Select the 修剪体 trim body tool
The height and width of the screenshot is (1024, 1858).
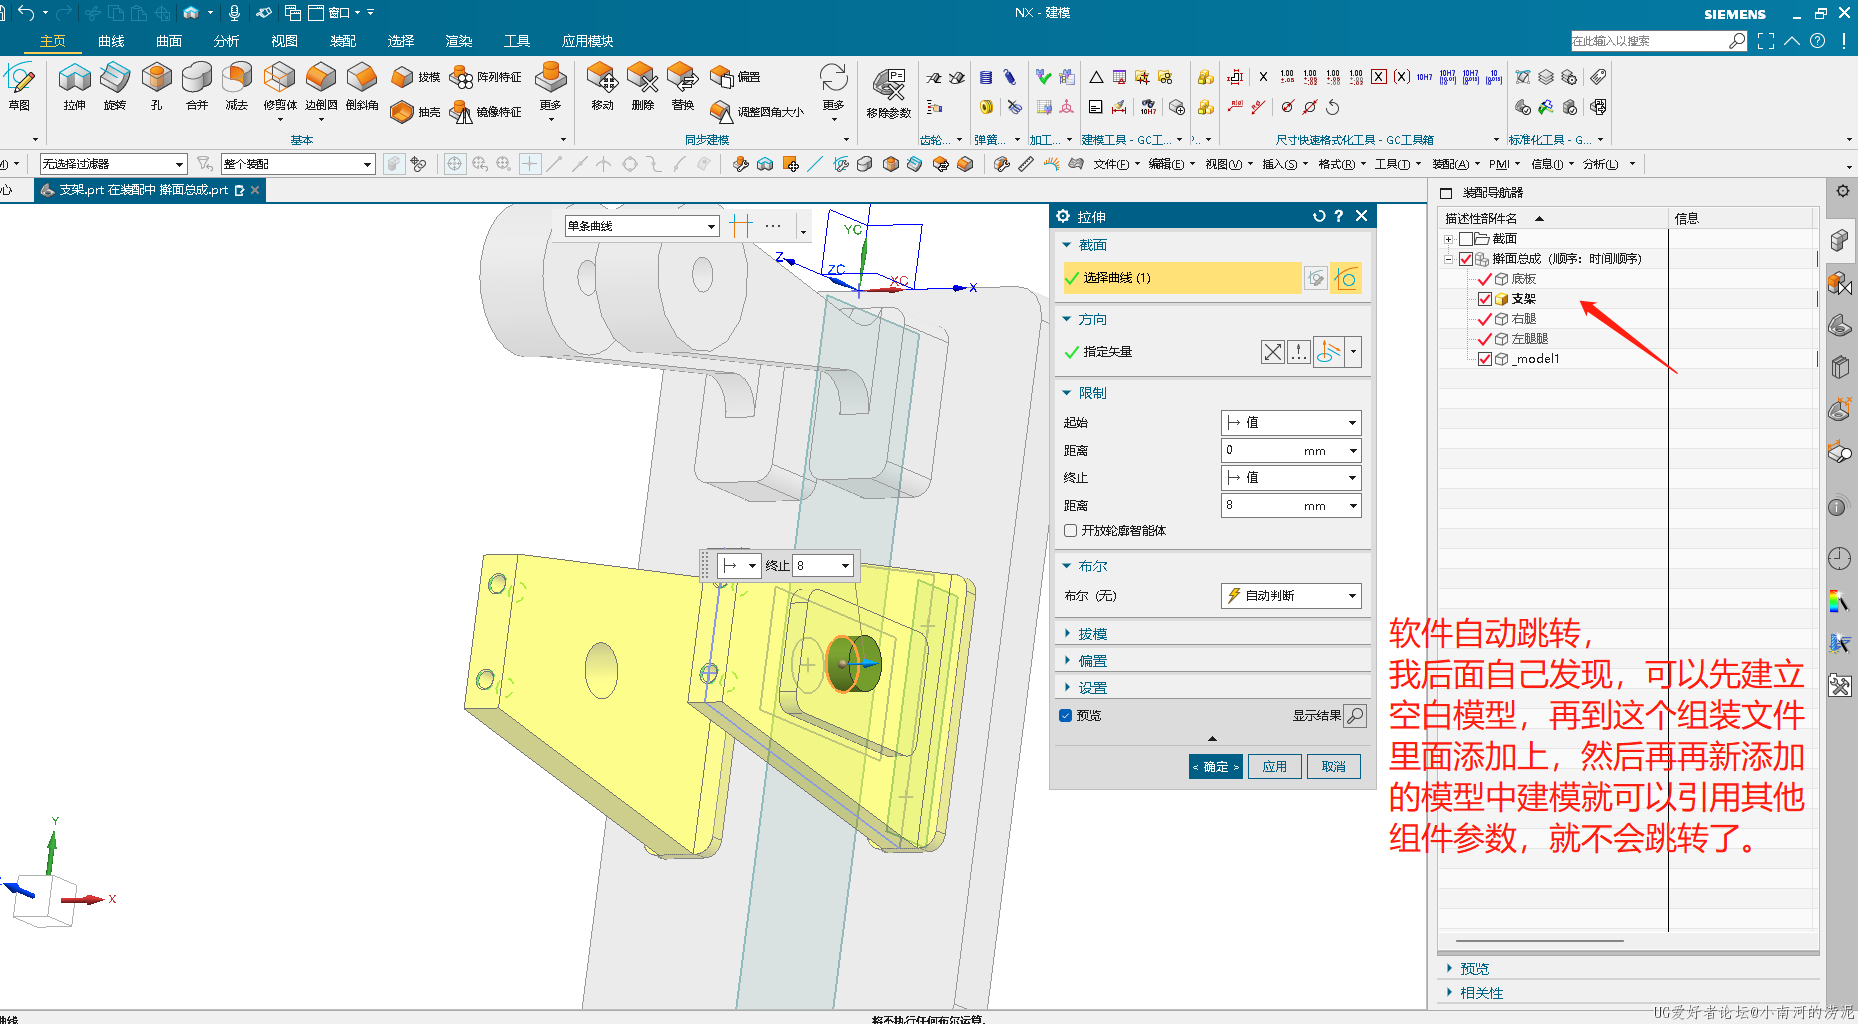(280, 86)
